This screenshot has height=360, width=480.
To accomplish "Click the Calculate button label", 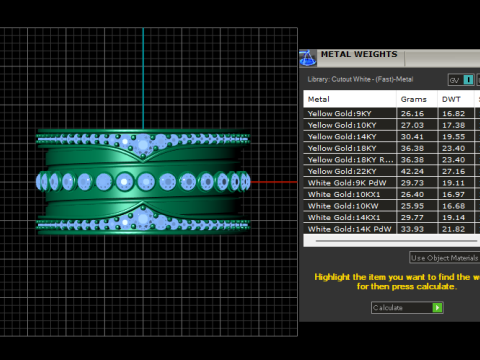I will pyautogui.click(x=388, y=308).
